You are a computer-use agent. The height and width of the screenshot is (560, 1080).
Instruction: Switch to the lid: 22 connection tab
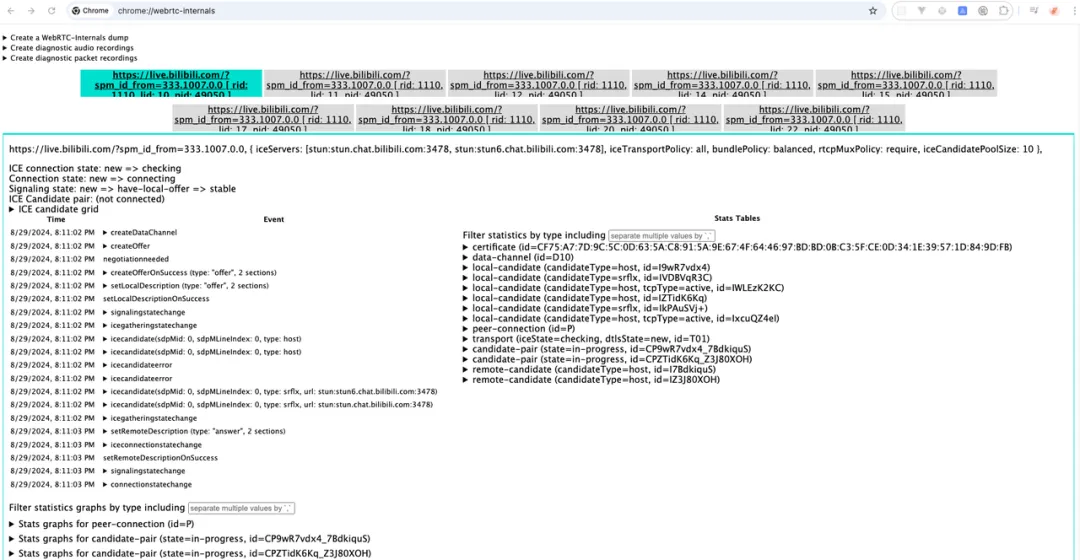[814, 118]
